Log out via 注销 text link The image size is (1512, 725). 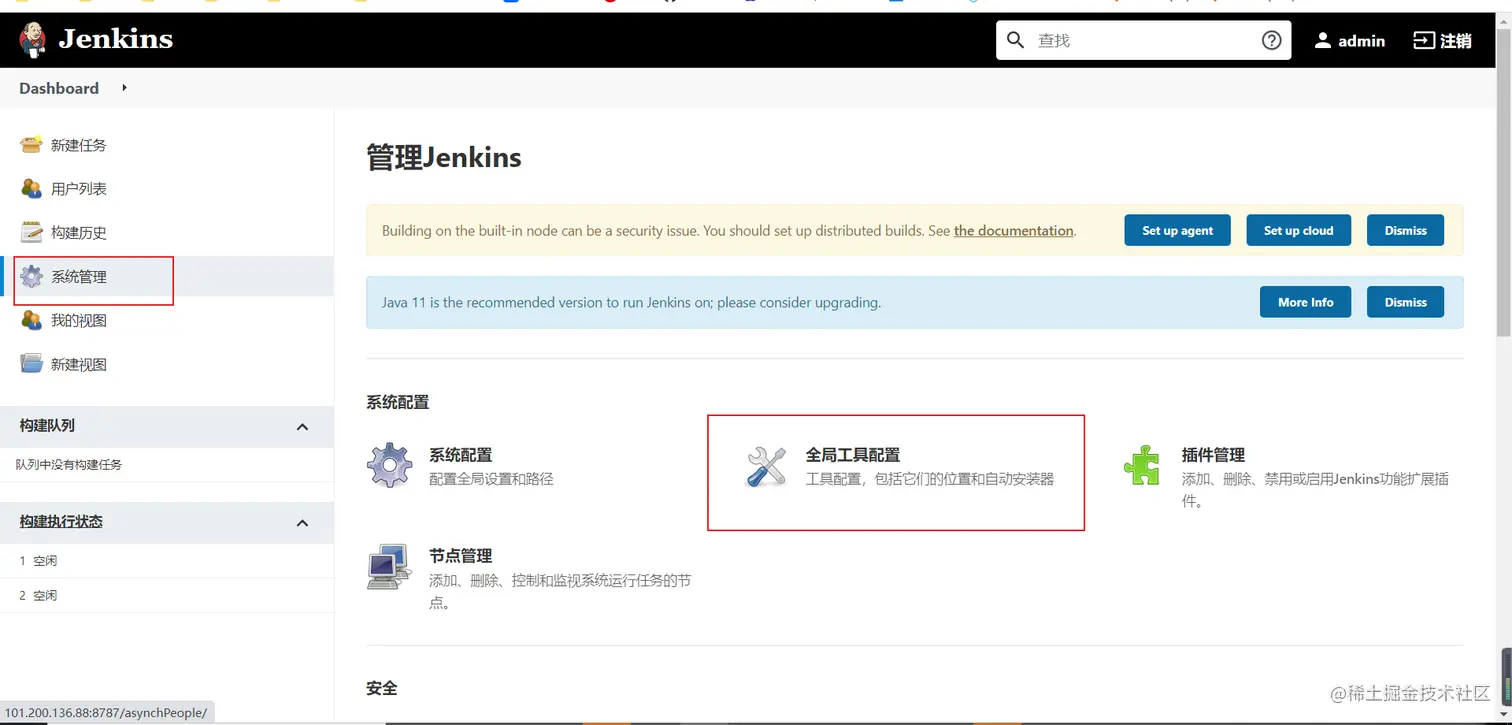coord(1455,40)
